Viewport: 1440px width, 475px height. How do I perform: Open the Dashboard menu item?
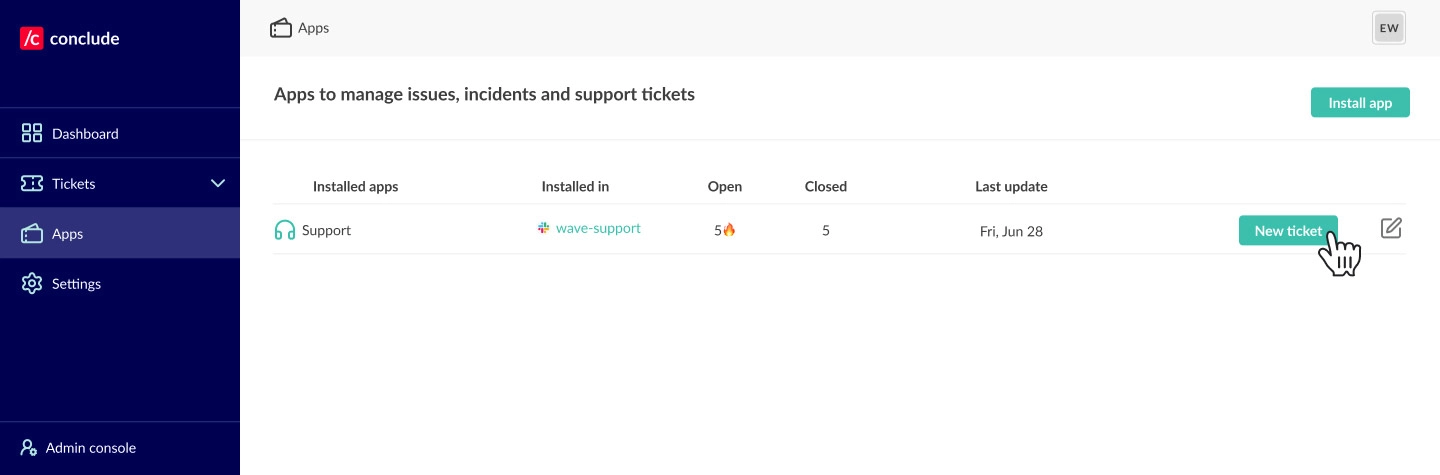tap(85, 134)
